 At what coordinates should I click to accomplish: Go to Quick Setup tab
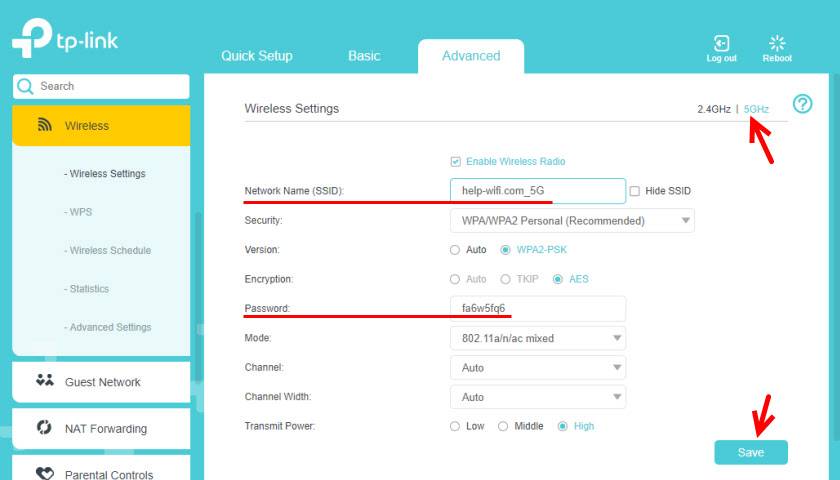pyautogui.click(x=257, y=56)
